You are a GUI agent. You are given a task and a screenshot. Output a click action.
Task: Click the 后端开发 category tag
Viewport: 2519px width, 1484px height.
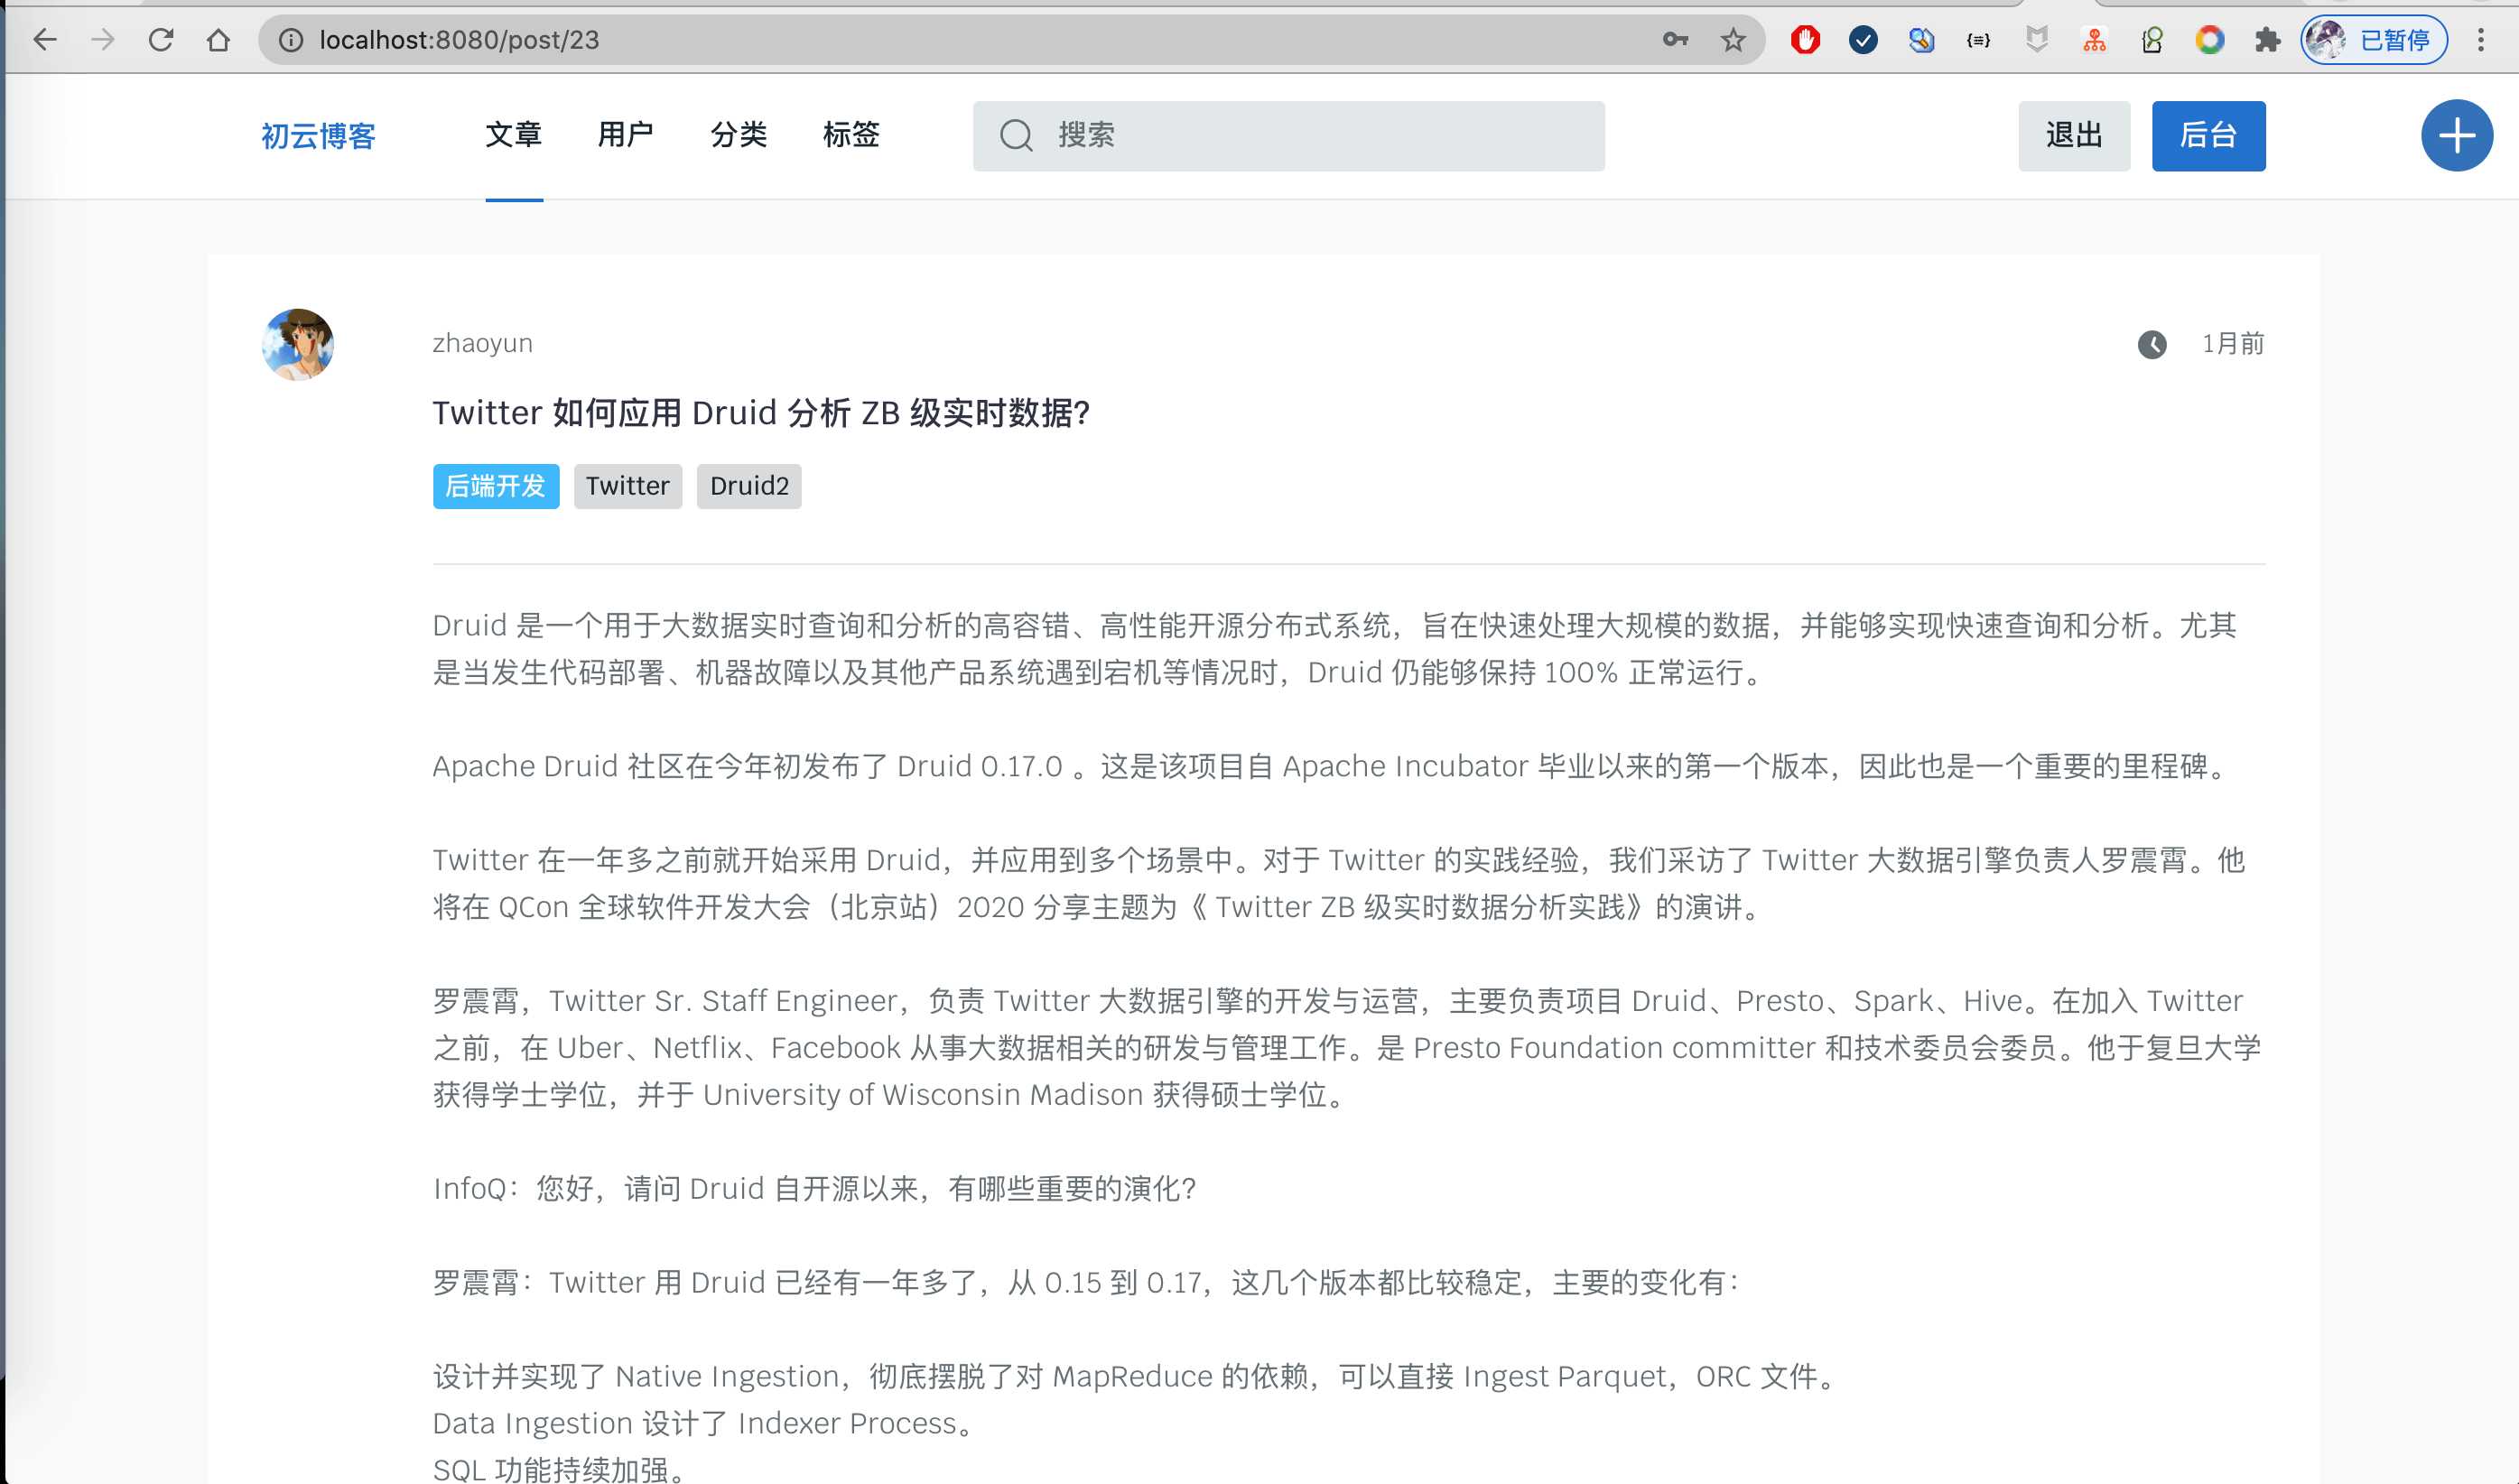point(495,486)
